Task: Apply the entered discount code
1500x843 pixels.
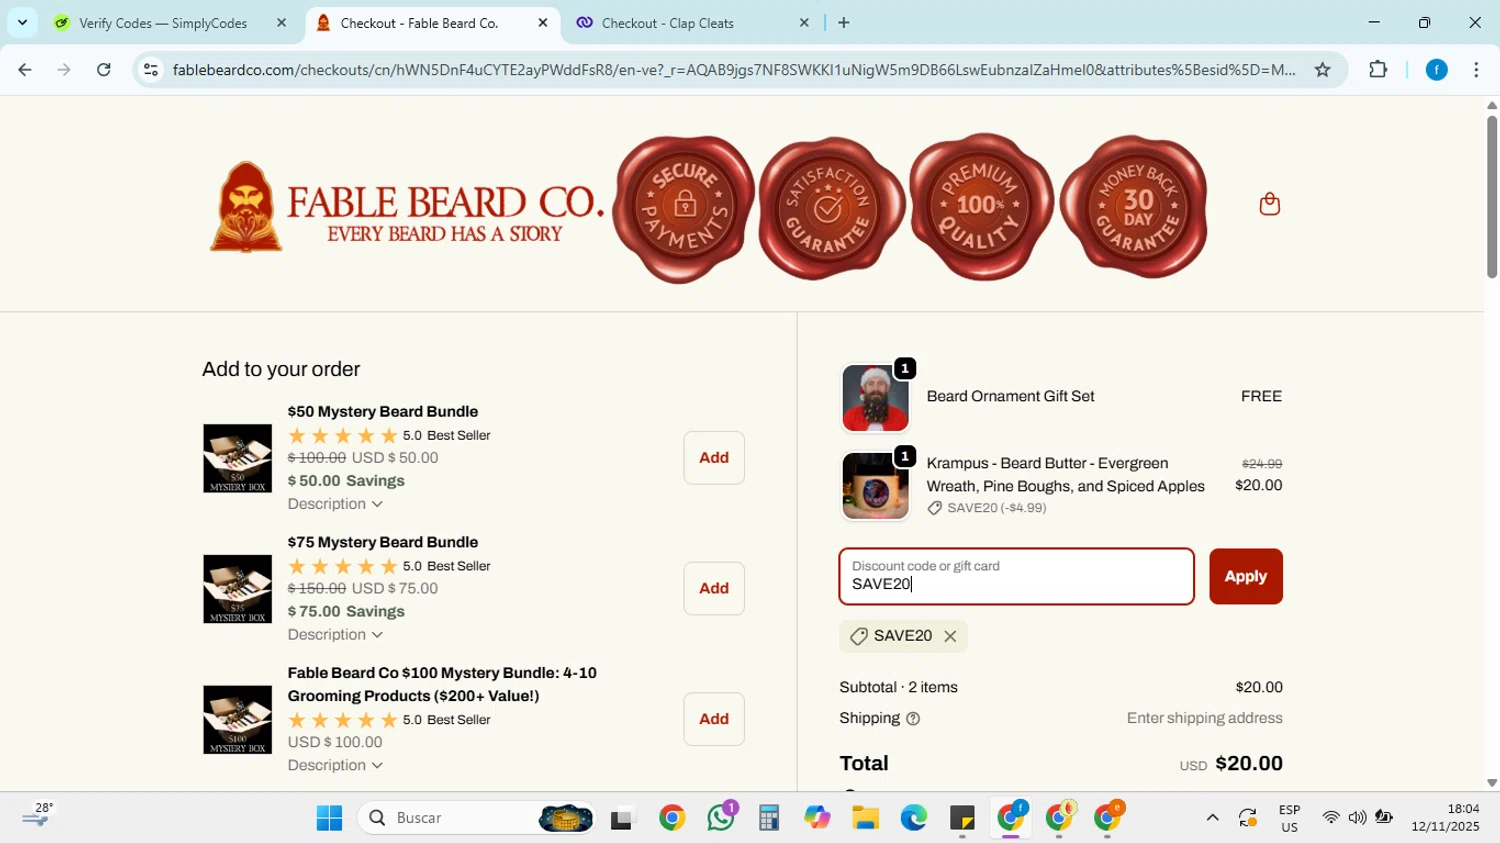Action: [1245, 576]
